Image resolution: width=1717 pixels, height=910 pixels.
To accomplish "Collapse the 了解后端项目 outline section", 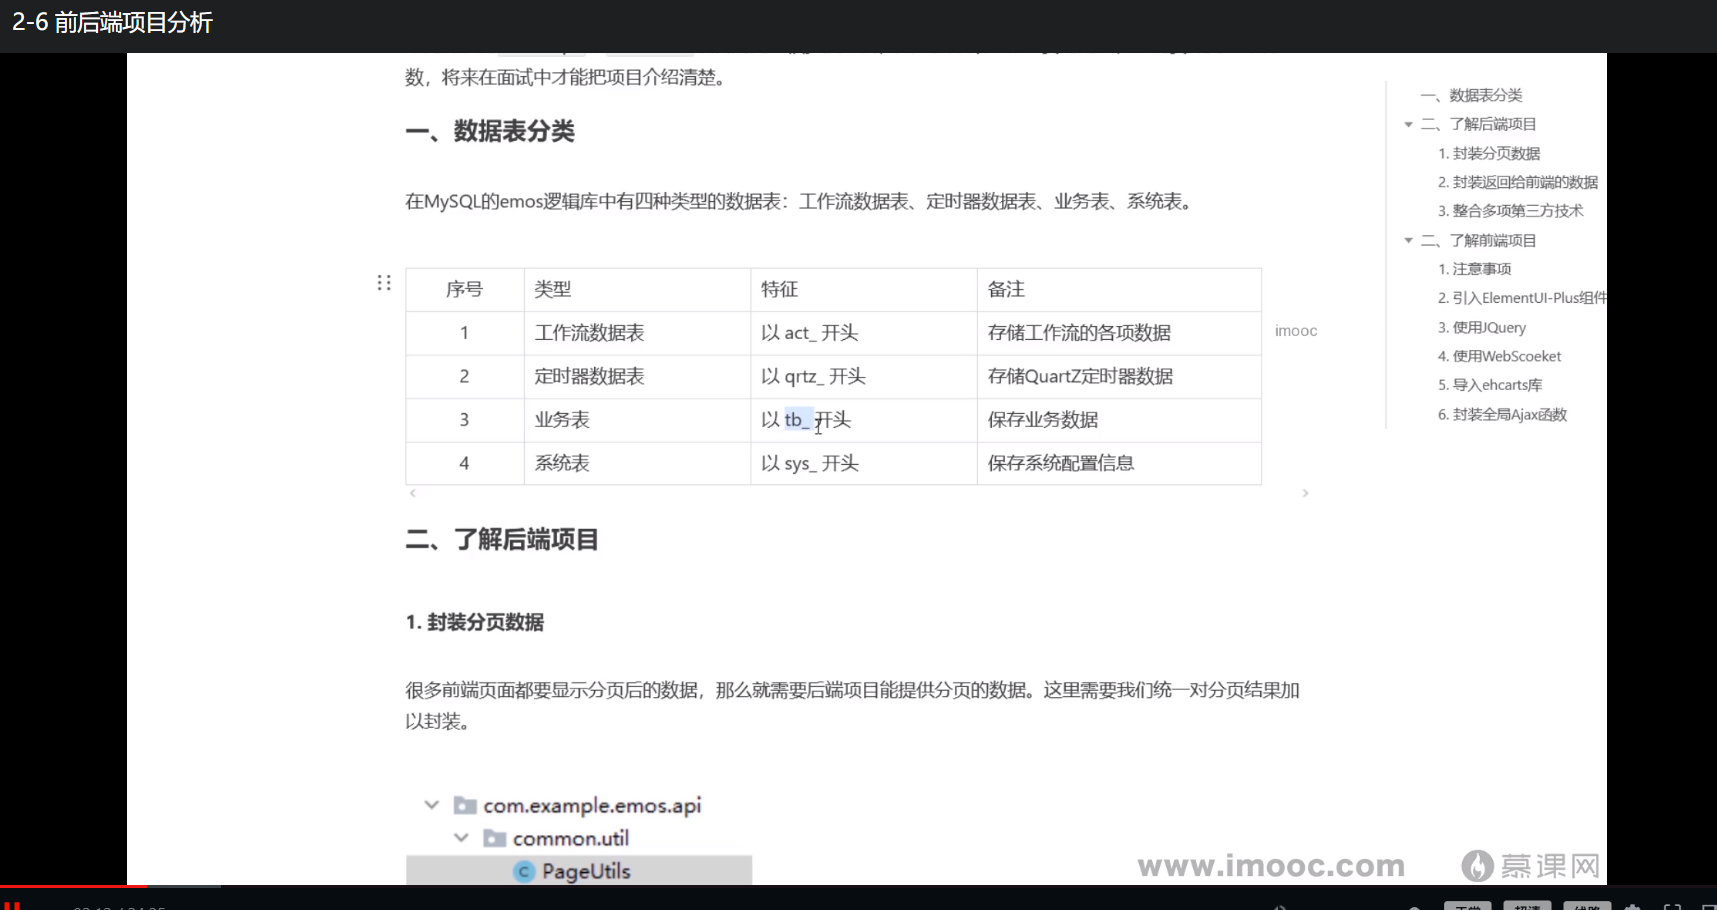I will (1409, 124).
